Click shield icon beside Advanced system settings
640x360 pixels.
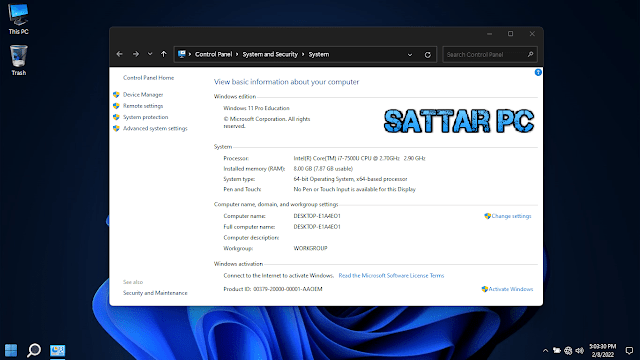116,128
